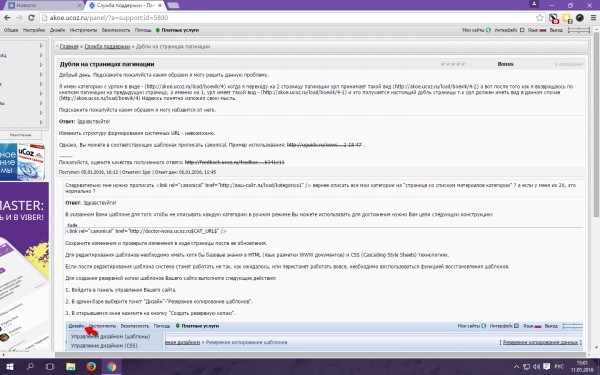Open the Помощь menu in the top bar

tap(143, 30)
